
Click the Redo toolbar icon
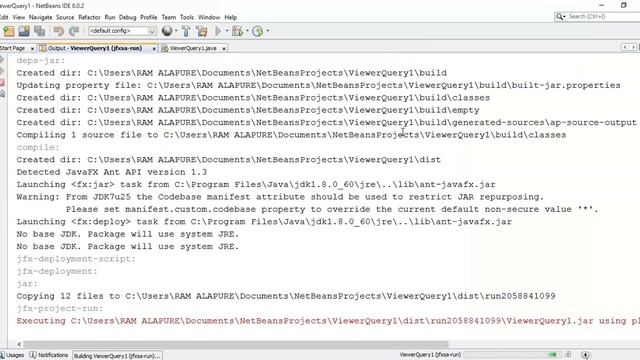74,31
